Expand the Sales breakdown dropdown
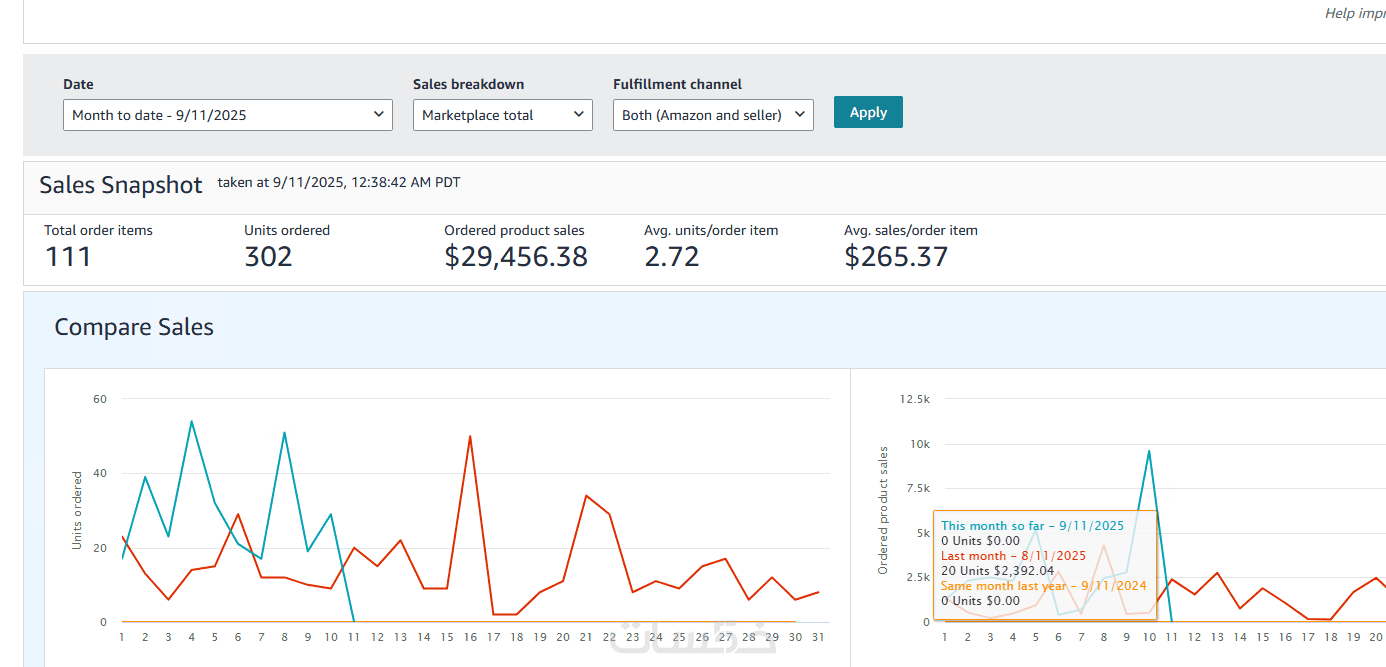 [502, 115]
